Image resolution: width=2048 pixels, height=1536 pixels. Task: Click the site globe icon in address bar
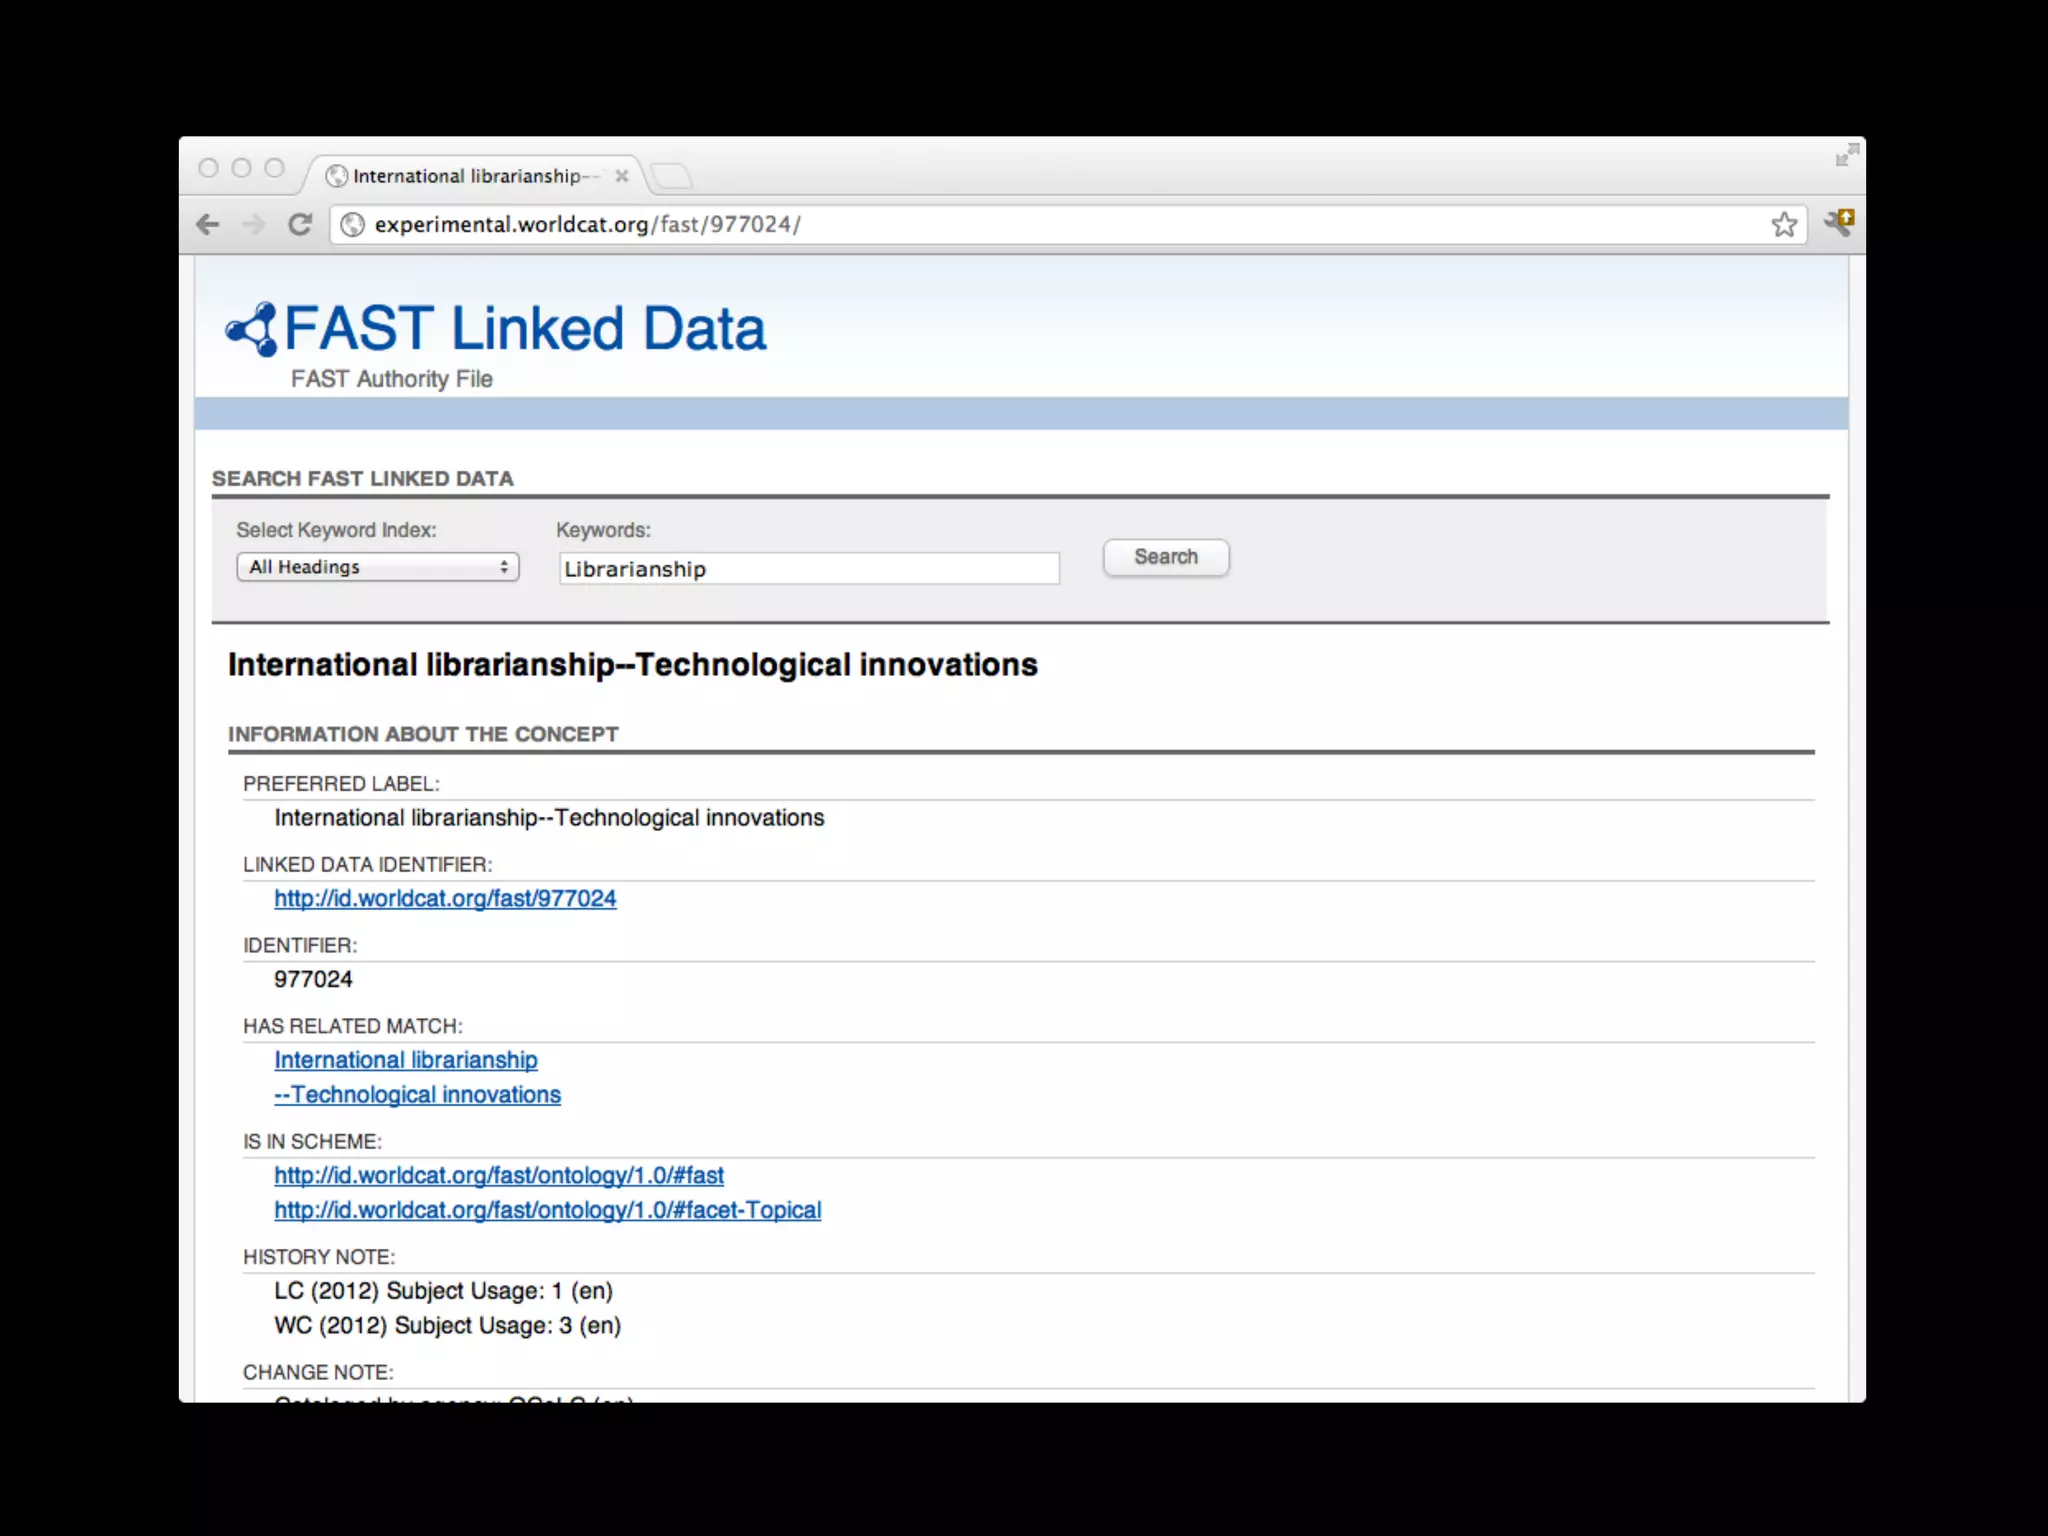(352, 224)
